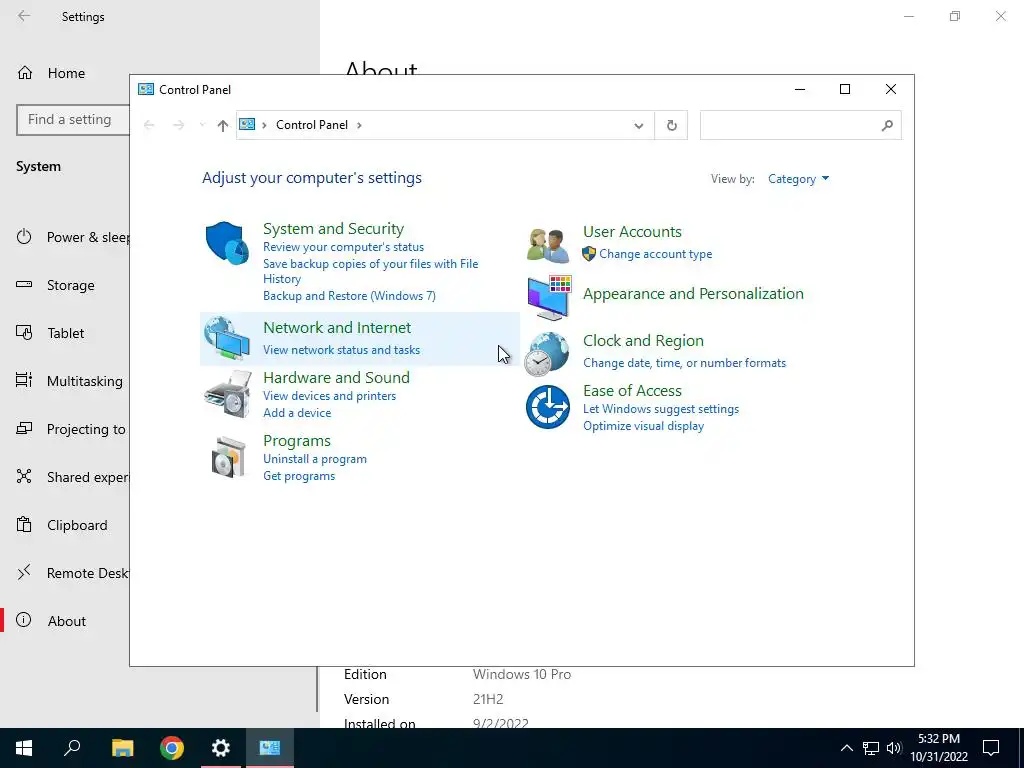Screen dimensions: 1024x768
Task: Click Optimize visual display link
Action: coord(643,426)
